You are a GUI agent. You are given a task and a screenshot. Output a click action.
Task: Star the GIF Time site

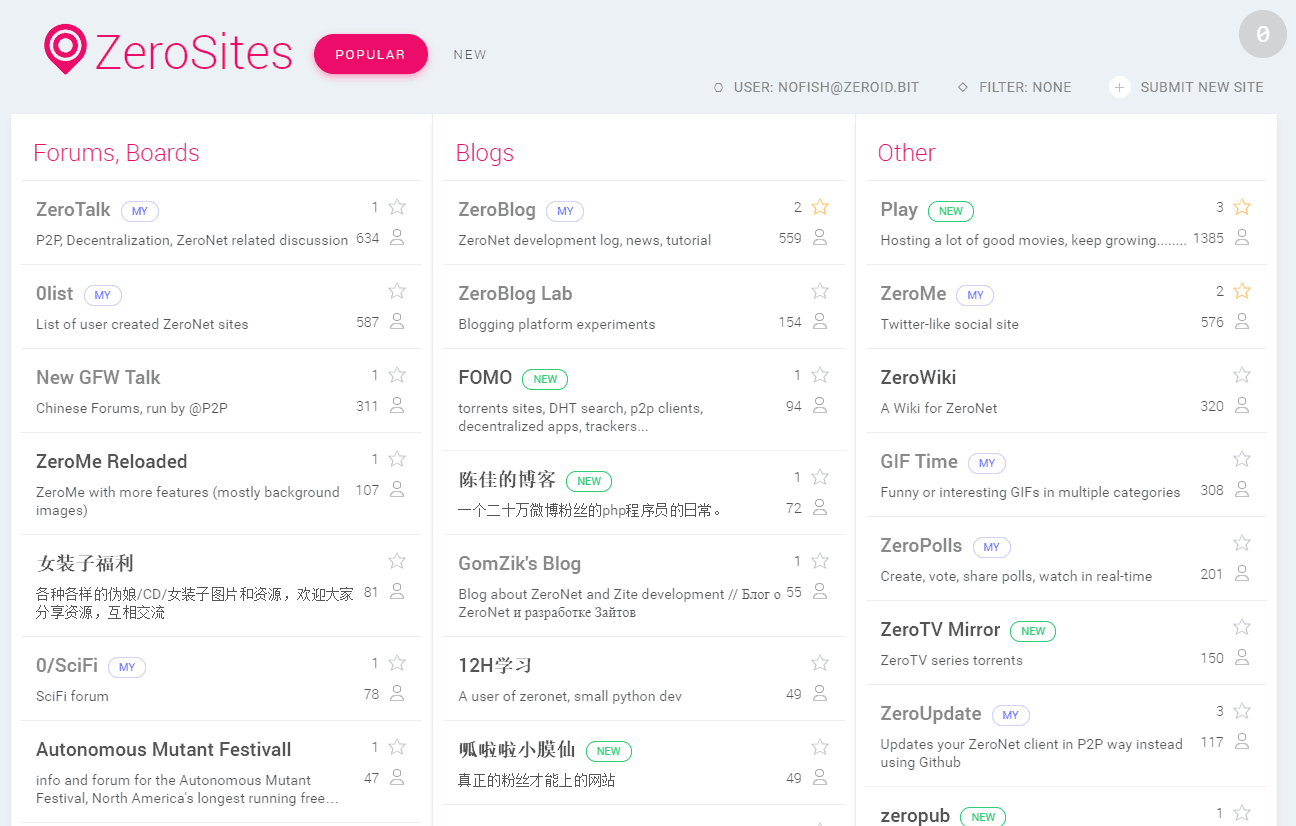[1242, 459]
